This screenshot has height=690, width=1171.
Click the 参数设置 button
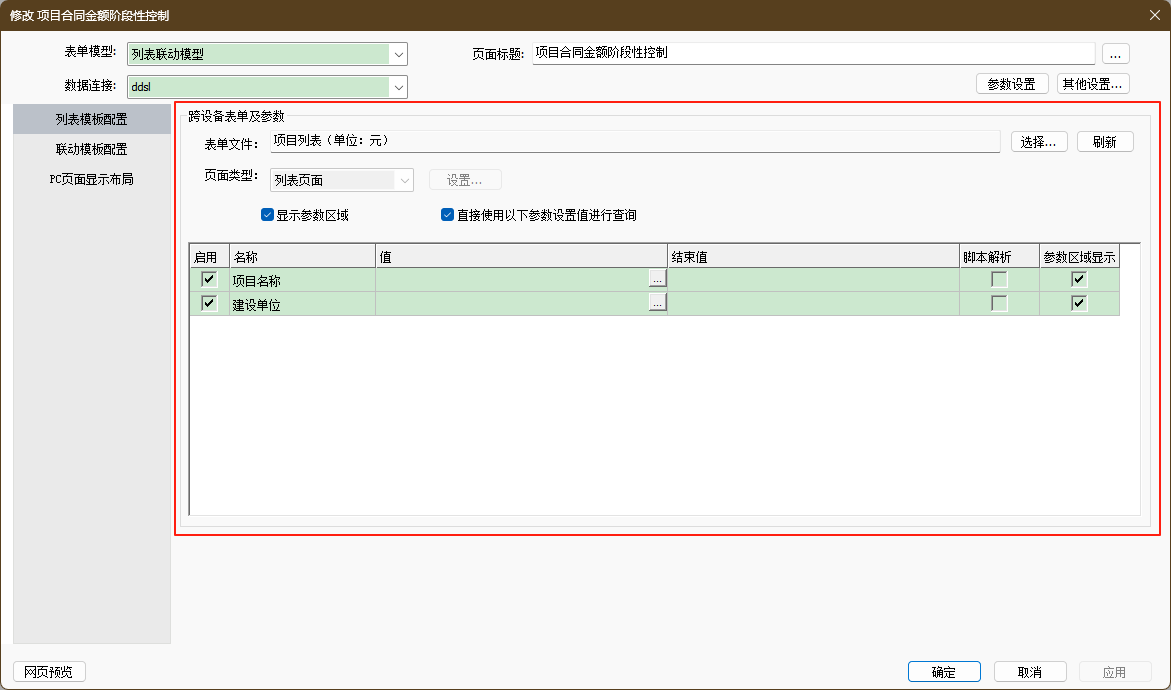tap(1011, 84)
